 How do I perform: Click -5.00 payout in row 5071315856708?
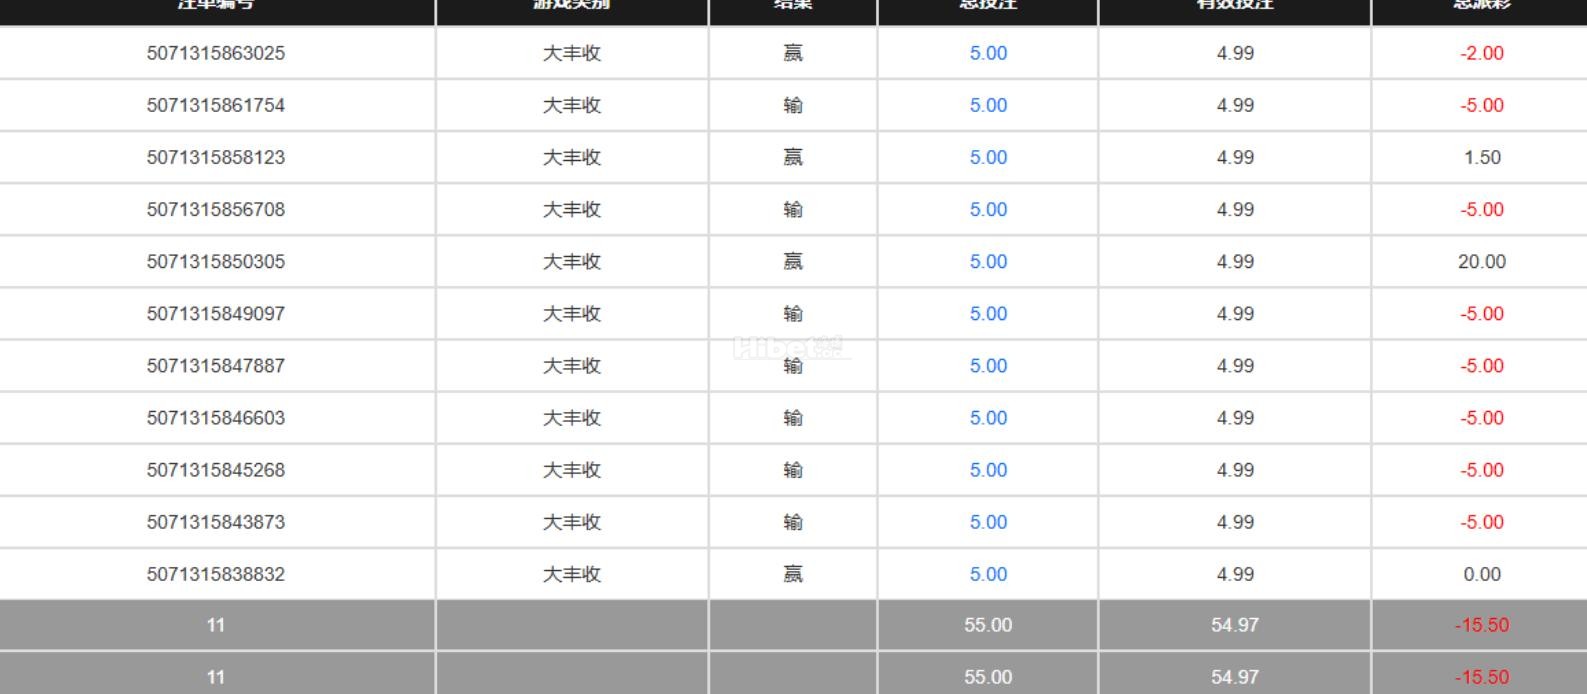(1481, 209)
